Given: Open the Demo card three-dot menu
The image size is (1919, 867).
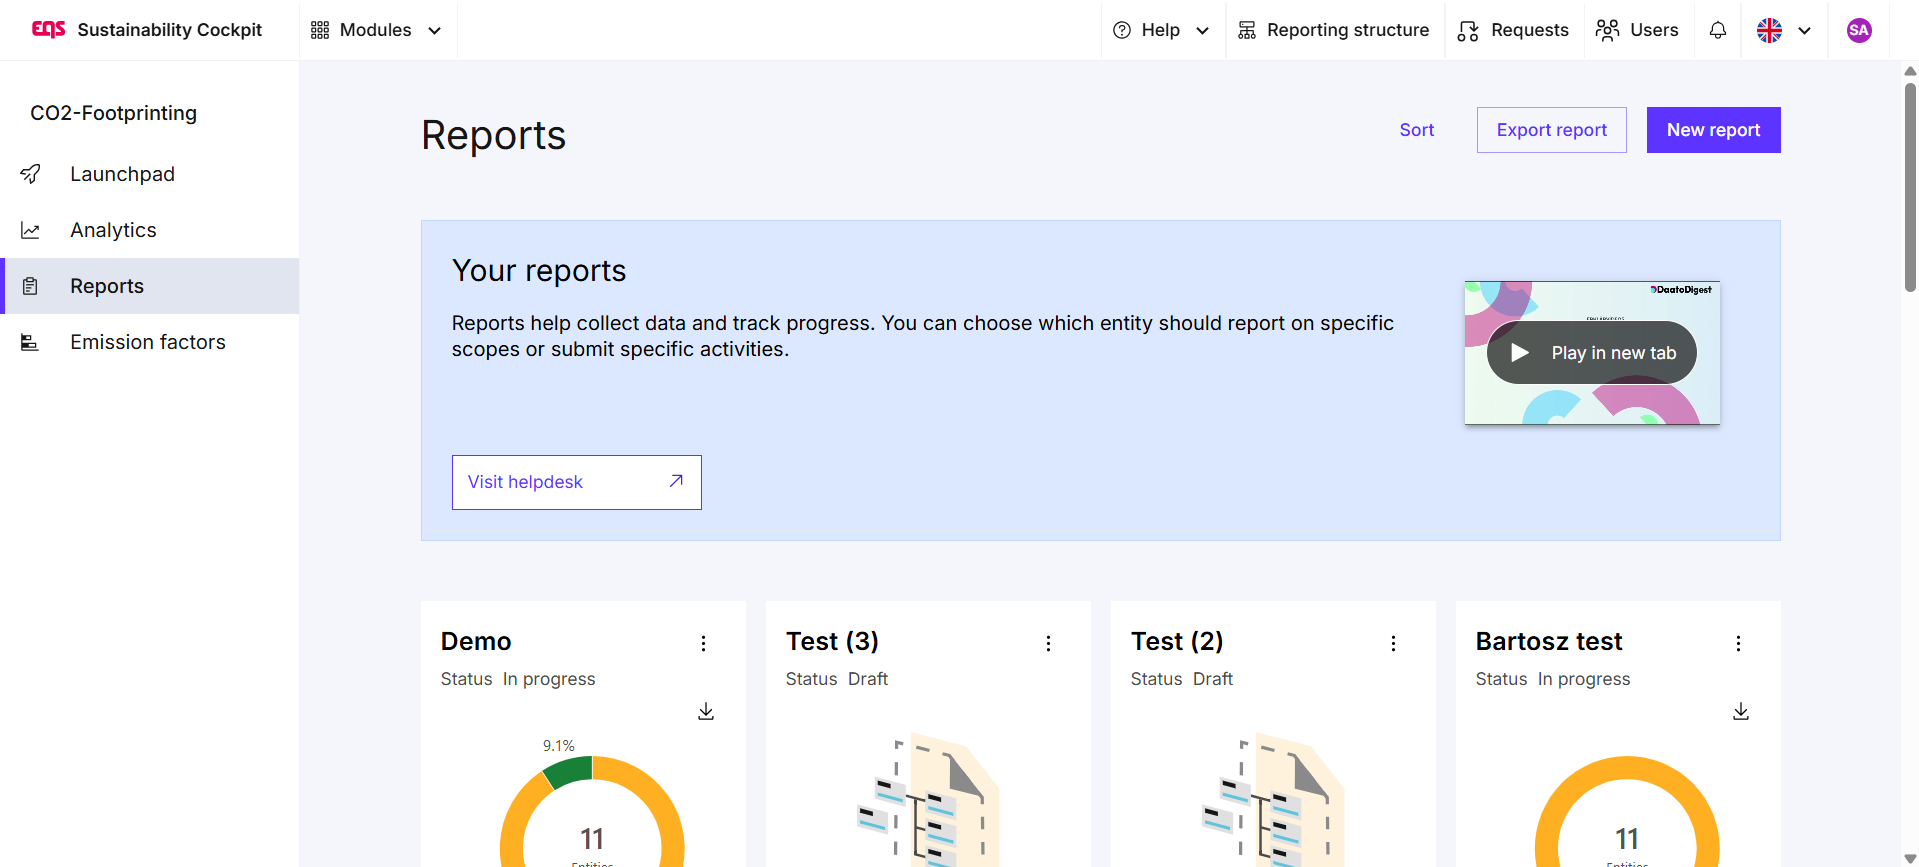Looking at the screenshot, I should (704, 643).
